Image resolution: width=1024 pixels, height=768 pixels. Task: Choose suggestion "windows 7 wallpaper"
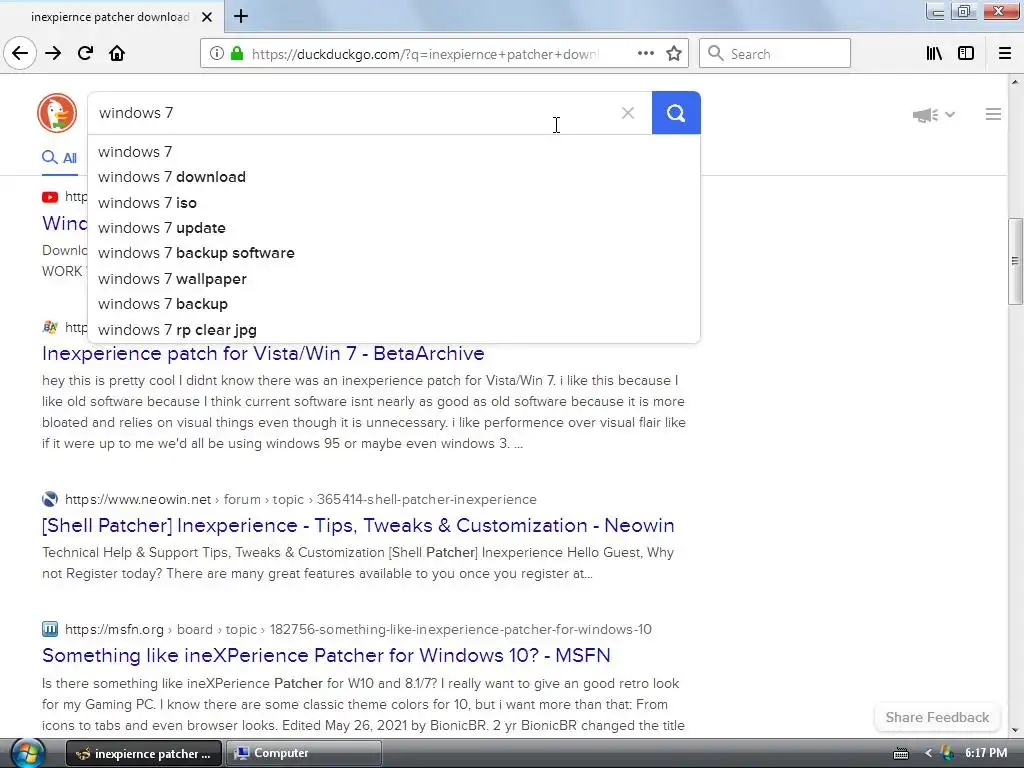(x=394, y=279)
